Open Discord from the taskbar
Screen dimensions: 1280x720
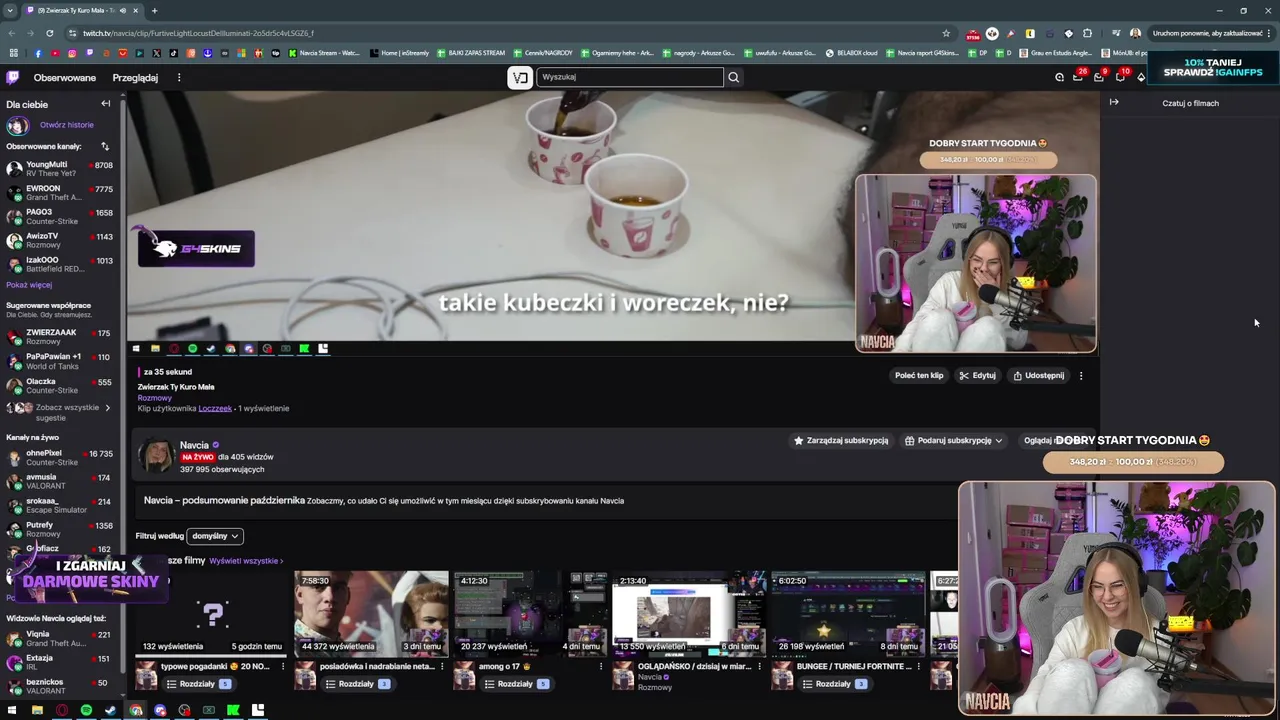[160, 710]
